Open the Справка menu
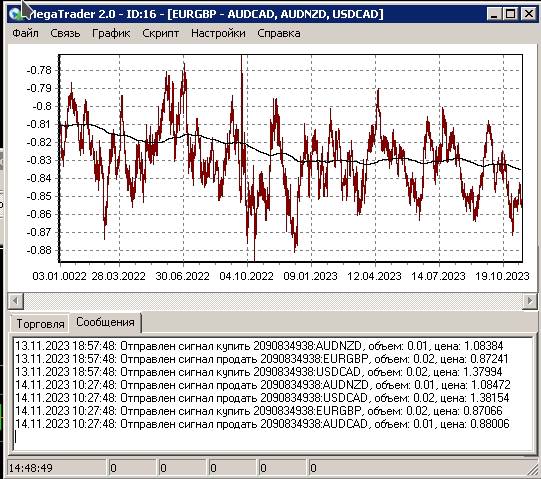 coord(279,33)
